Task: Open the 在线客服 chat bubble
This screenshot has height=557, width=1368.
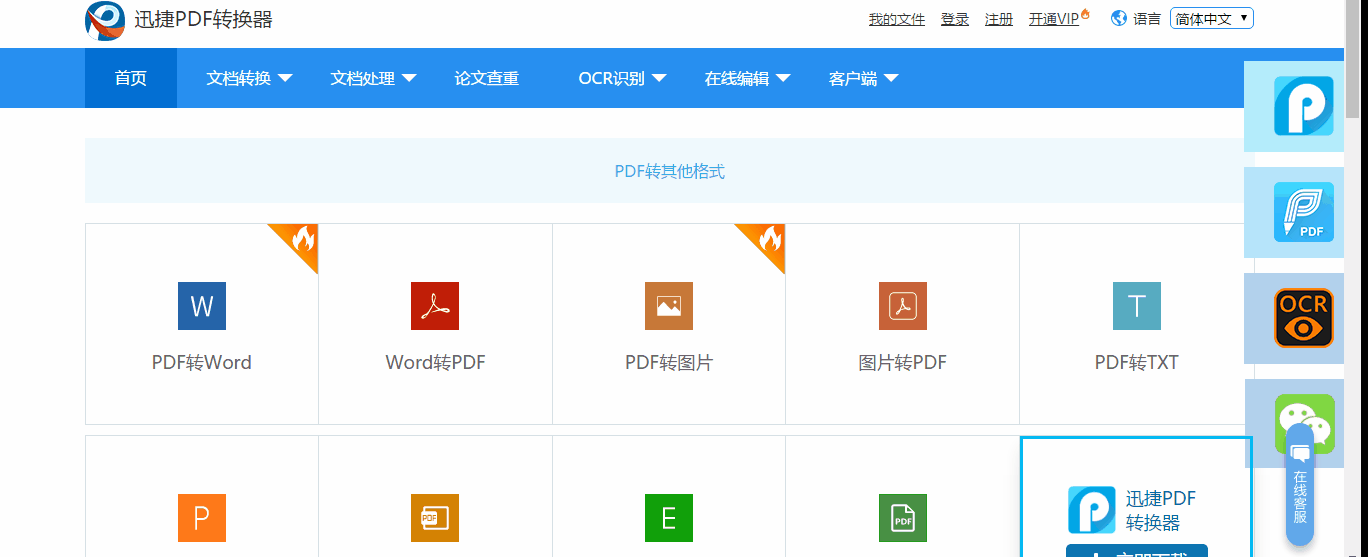Action: tap(1300, 485)
